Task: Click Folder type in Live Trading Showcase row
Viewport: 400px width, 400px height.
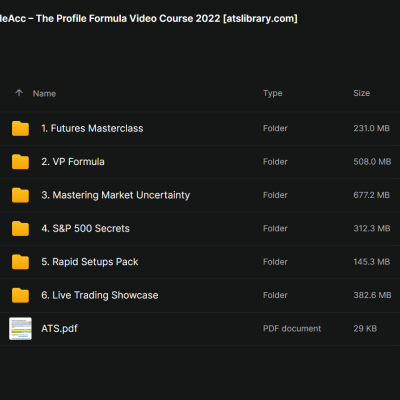Action: pos(275,295)
